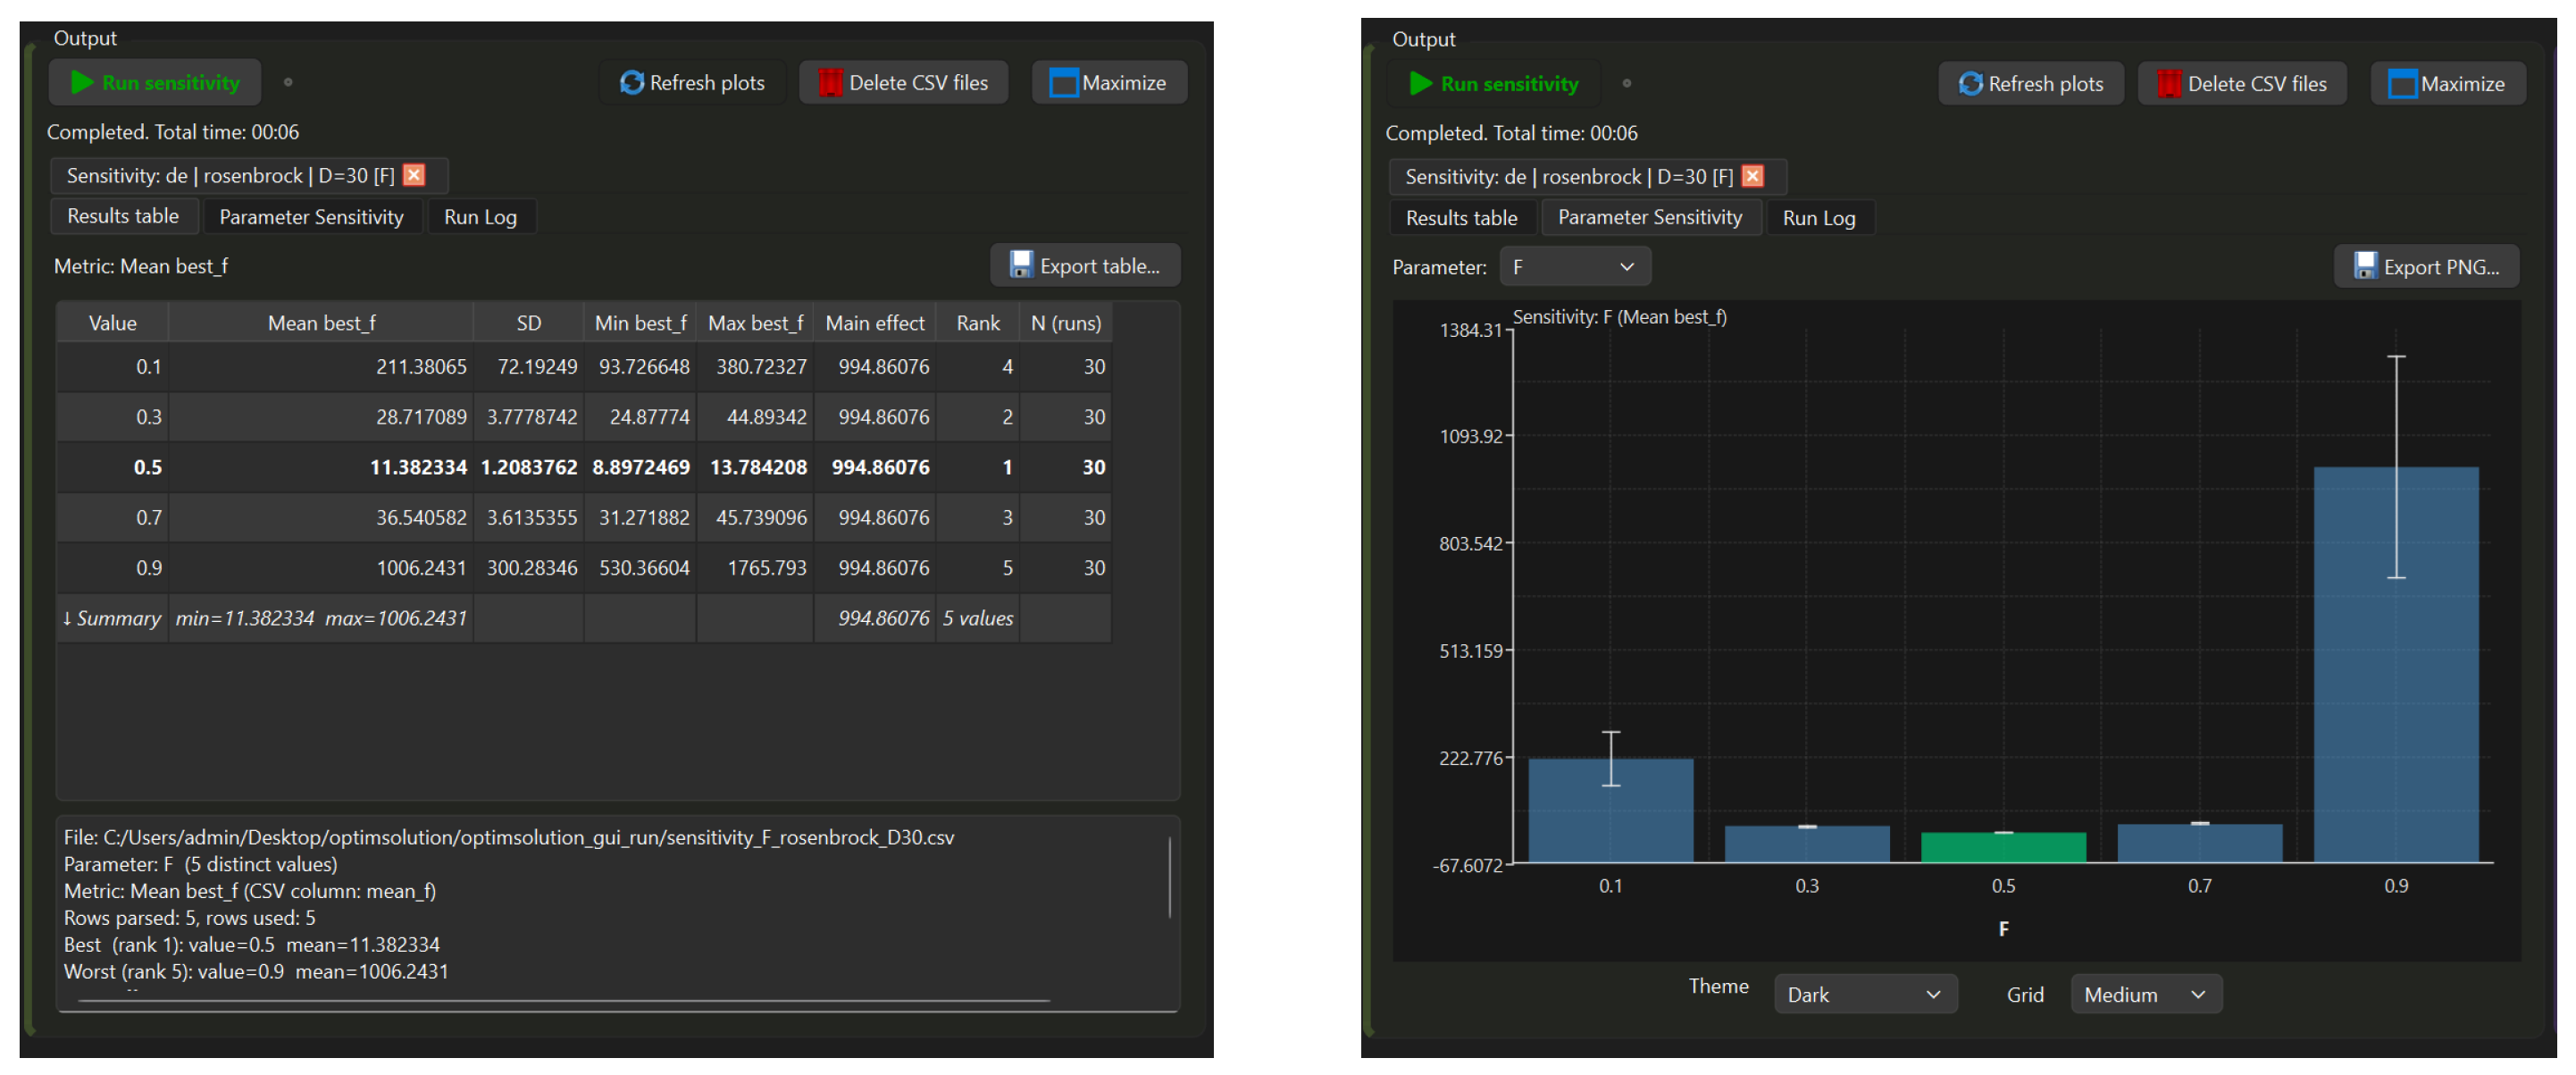Select the highlighted 0.5 value row
Image resolution: width=2576 pixels, height=1075 pixels.
tap(584, 467)
